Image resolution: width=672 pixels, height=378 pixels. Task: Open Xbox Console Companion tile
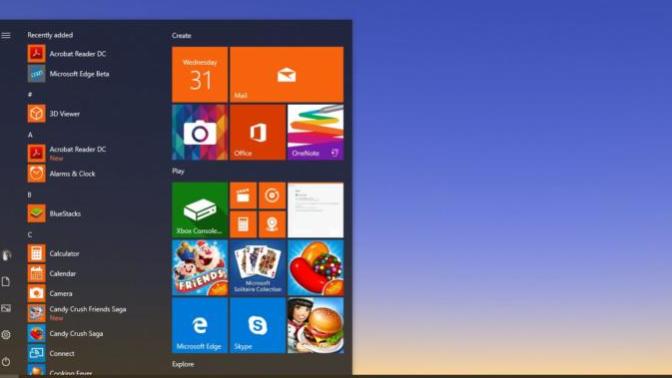200,210
